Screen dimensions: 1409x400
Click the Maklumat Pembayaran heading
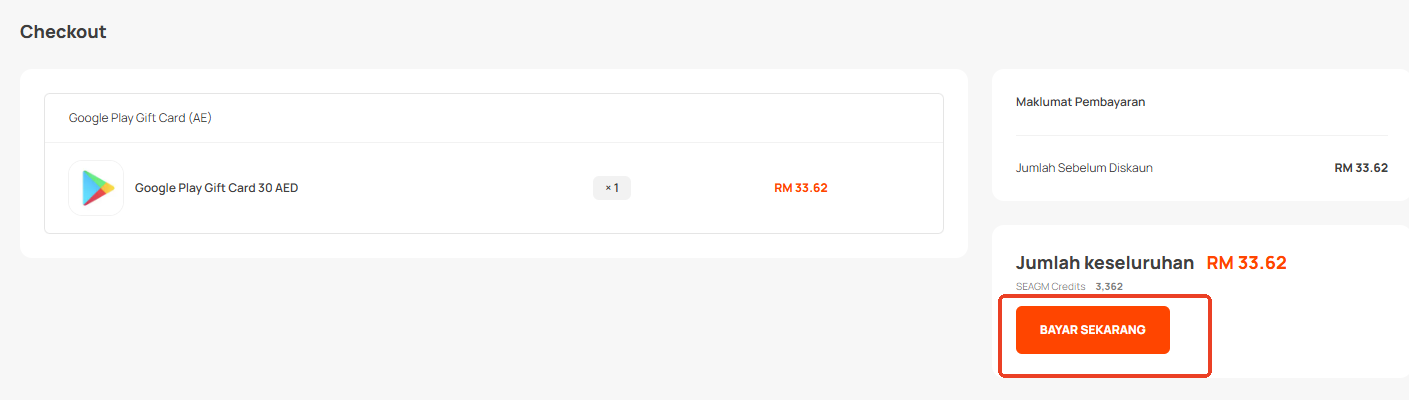(1080, 102)
